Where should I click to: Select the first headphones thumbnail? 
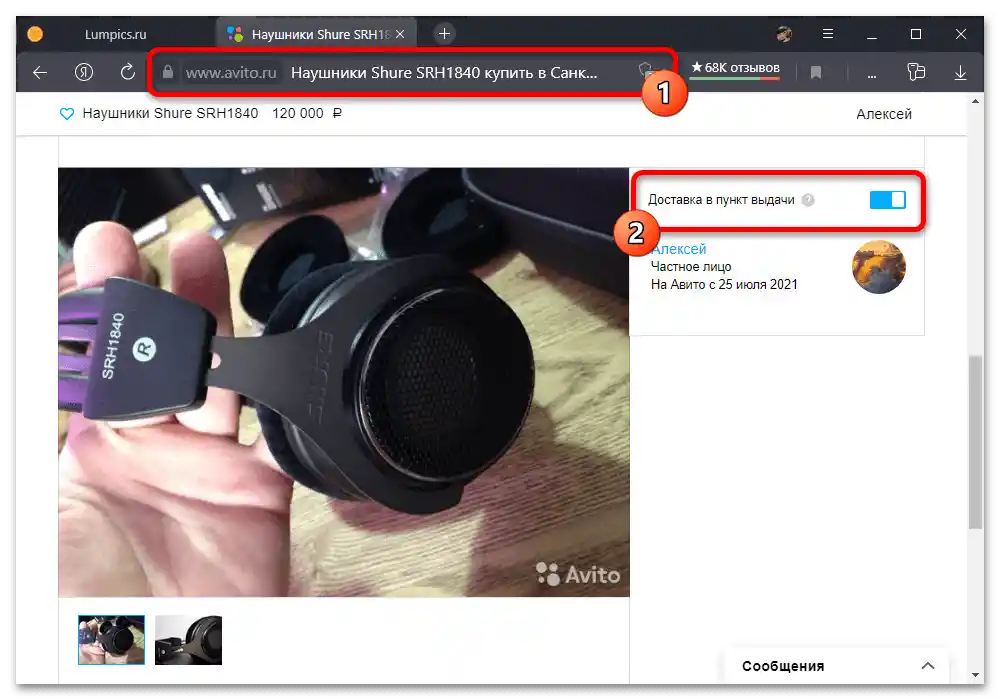pos(112,639)
